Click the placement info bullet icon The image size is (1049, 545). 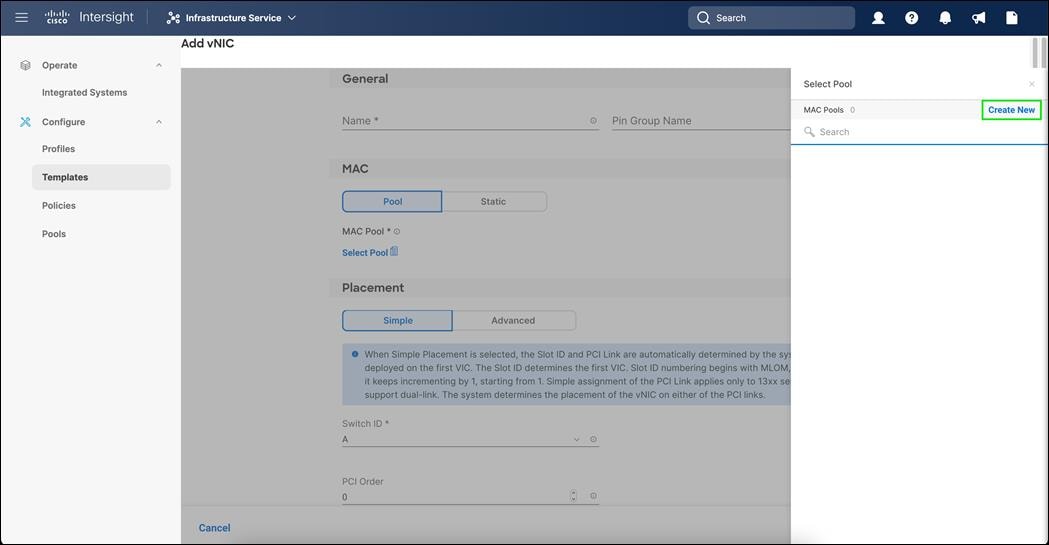[x=355, y=354]
